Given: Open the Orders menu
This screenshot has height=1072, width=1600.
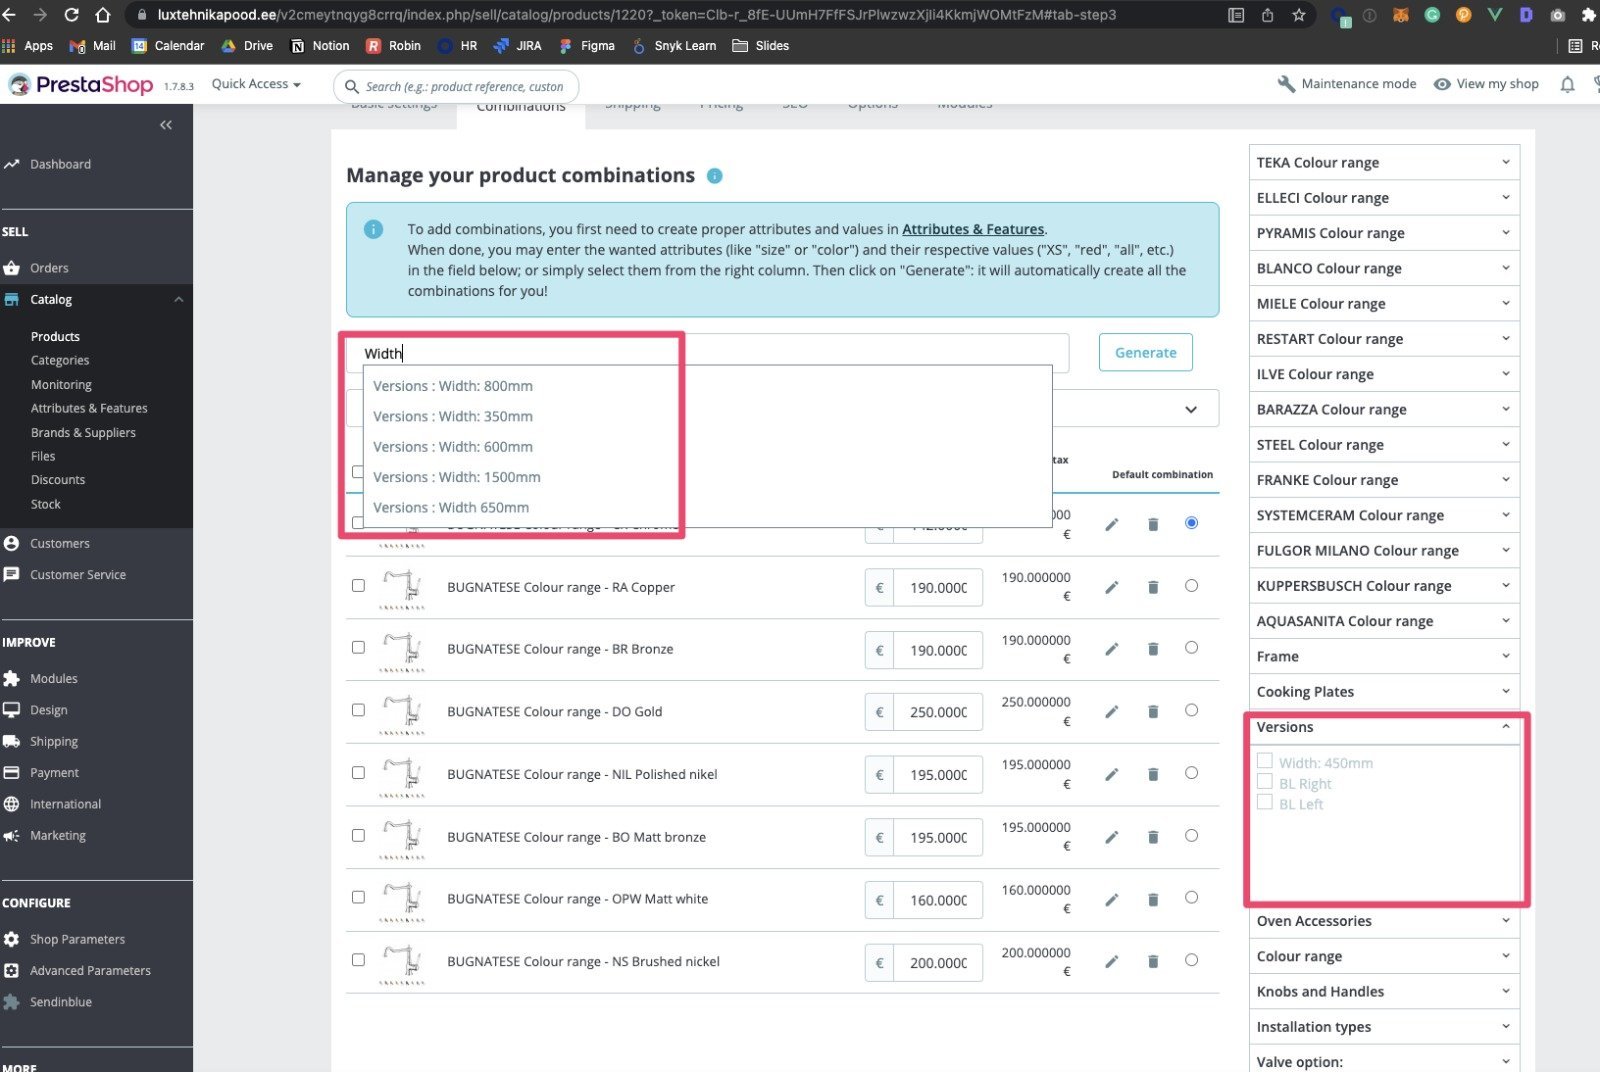Looking at the screenshot, I should pyautogui.click(x=49, y=268).
